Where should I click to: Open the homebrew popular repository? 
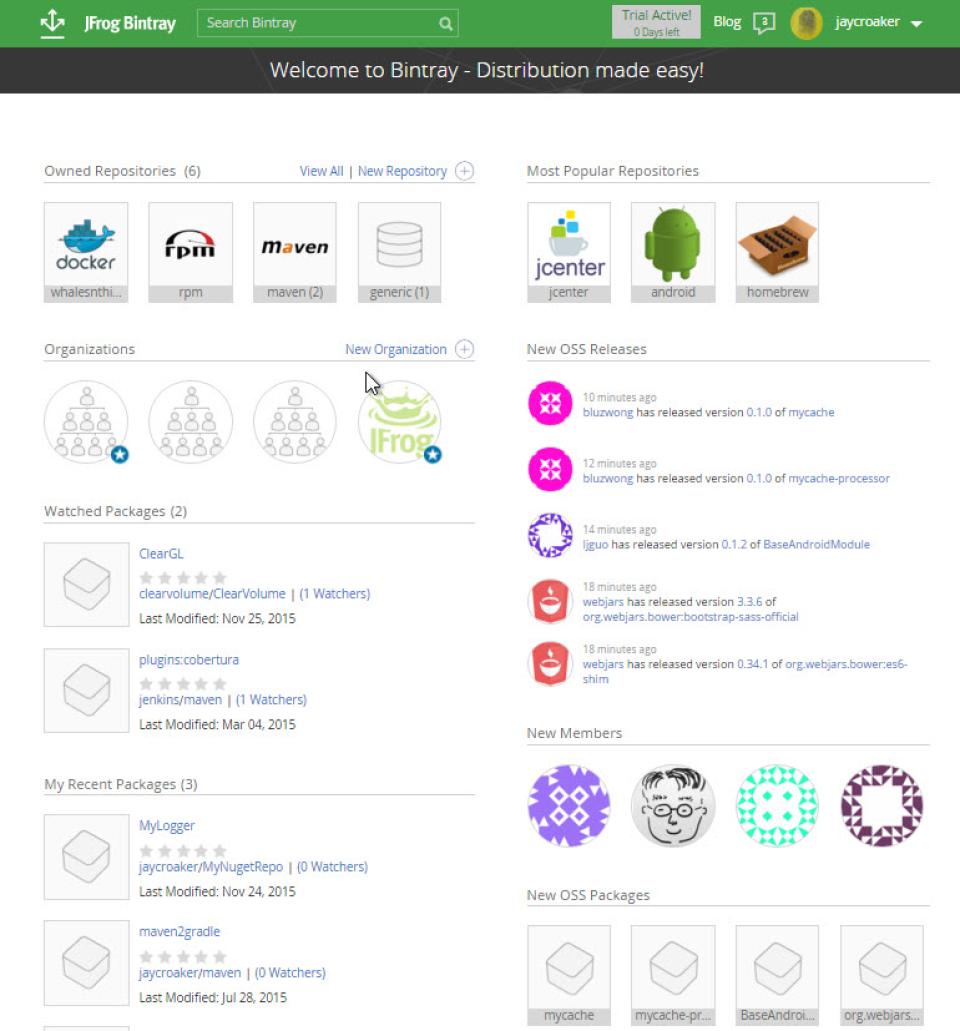click(777, 252)
